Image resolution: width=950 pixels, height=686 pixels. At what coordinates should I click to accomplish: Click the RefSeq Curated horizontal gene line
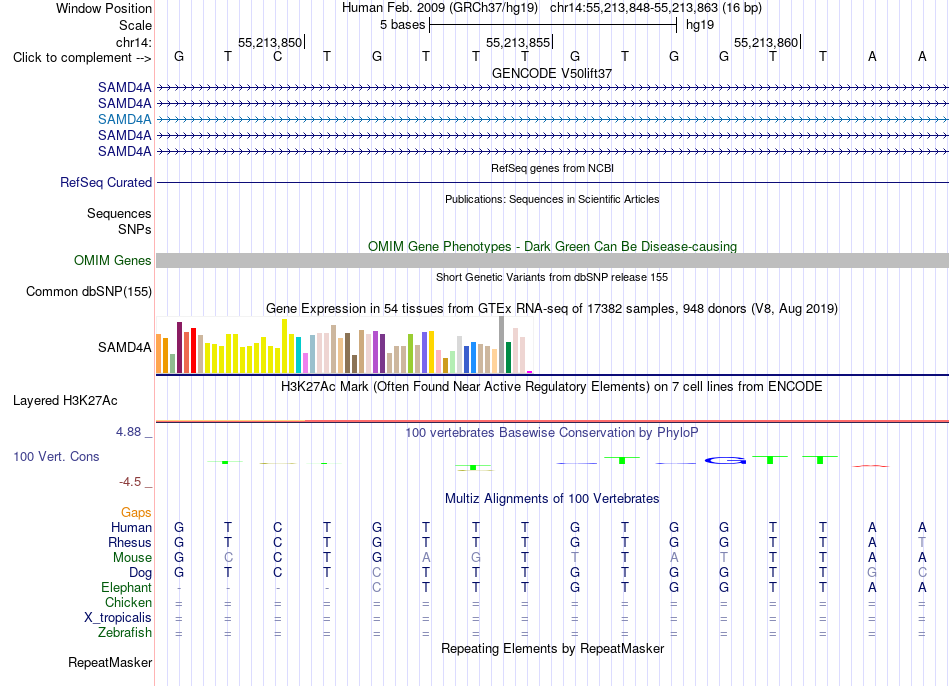tap(552, 182)
